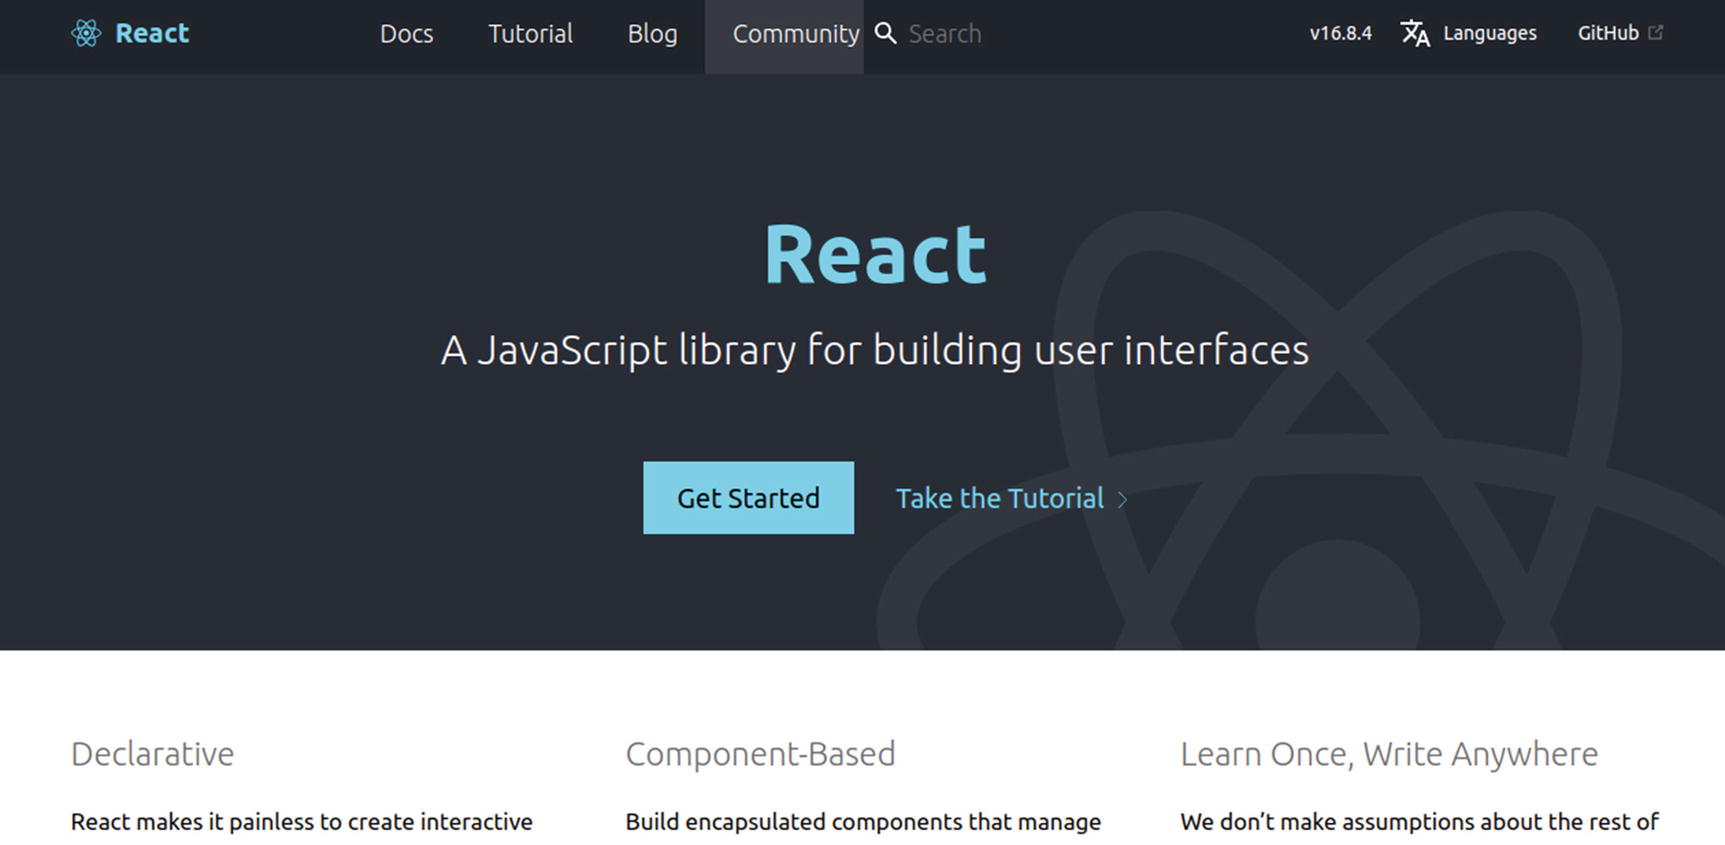Open the v16.8.4 version link
The width and height of the screenshot is (1725, 845).
(x=1340, y=33)
